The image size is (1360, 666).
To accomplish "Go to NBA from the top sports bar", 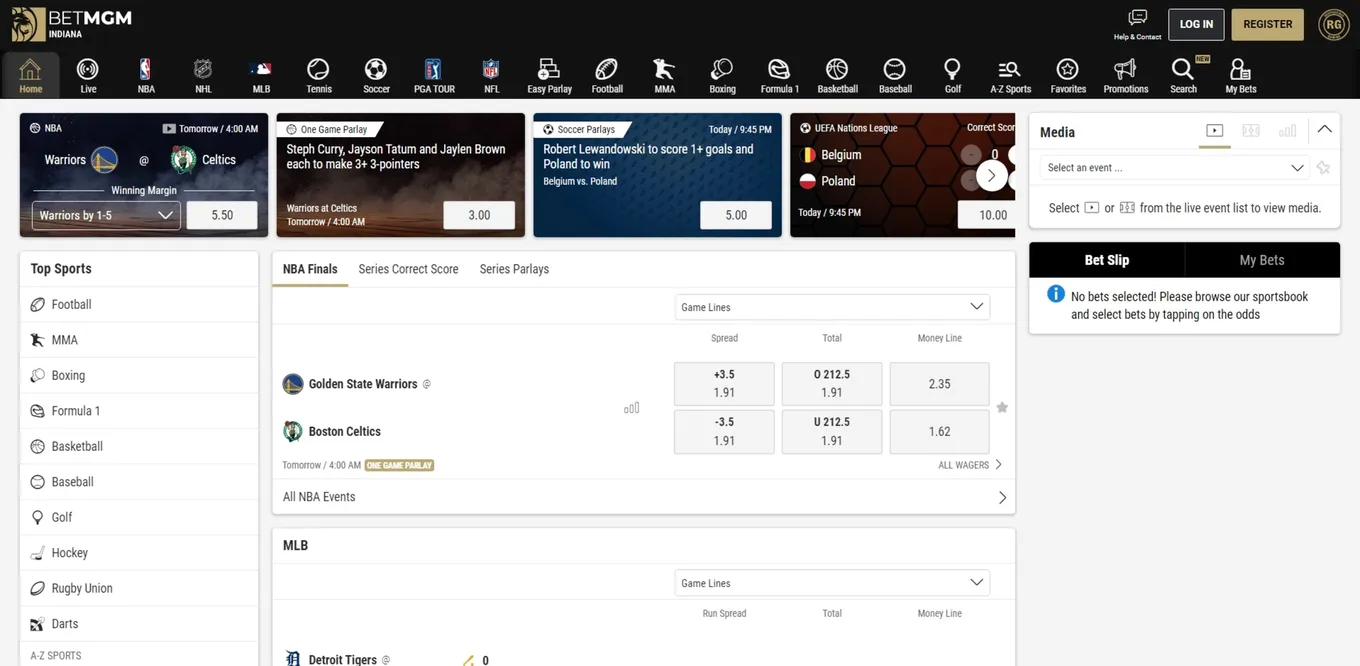I will pyautogui.click(x=146, y=75).
